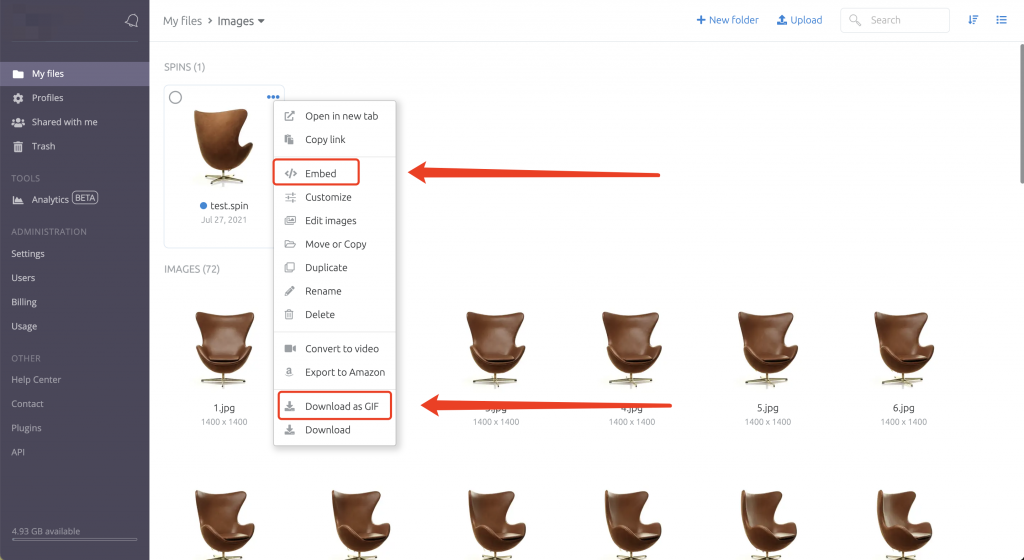Click New folder button
The width and height of the screenshot is (1024, 560).
coord(728,20)
